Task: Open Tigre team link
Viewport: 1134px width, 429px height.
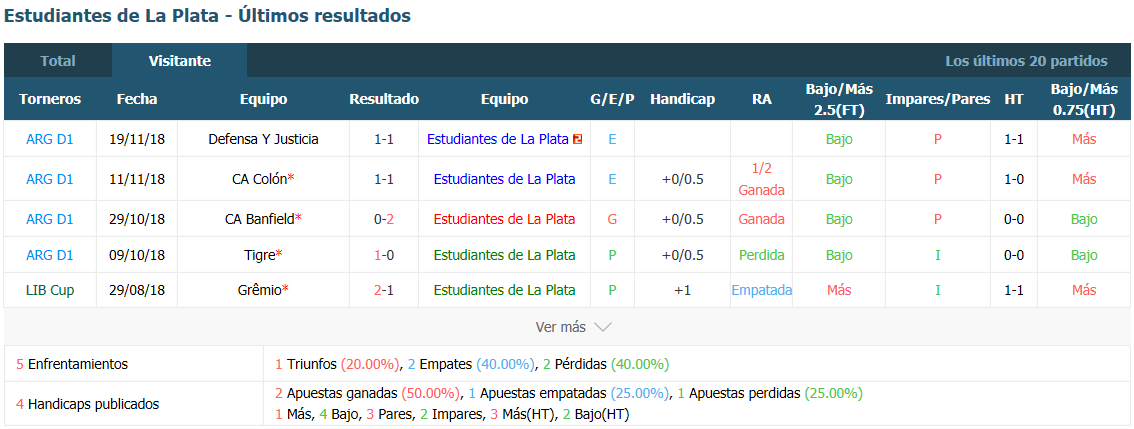Action: [263, 255]
